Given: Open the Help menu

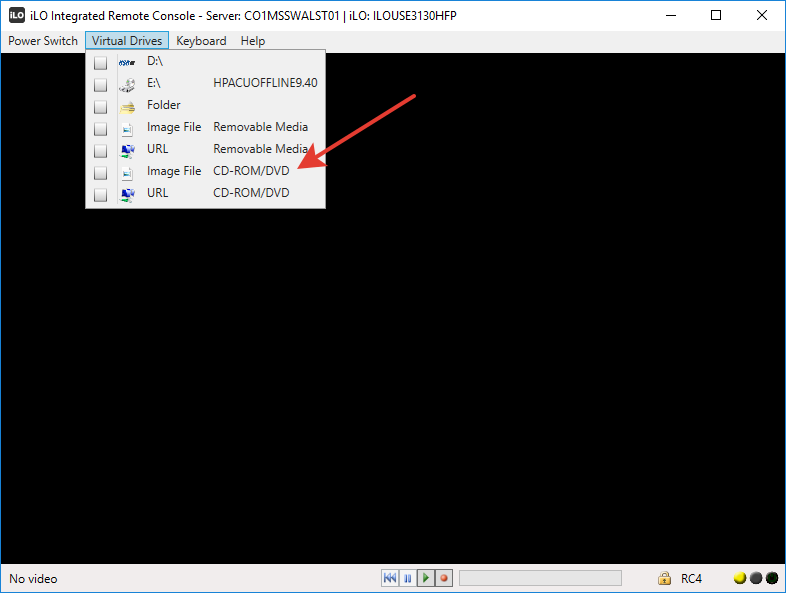Looking at the screenshot, I should click(x=253, y=41).
